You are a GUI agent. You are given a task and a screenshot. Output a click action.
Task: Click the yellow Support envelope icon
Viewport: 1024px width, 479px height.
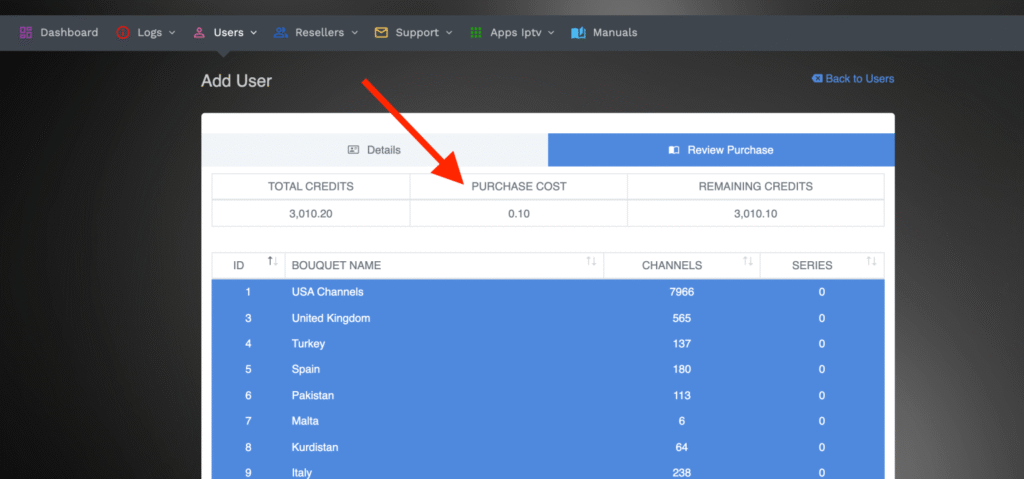pos(381,33)
